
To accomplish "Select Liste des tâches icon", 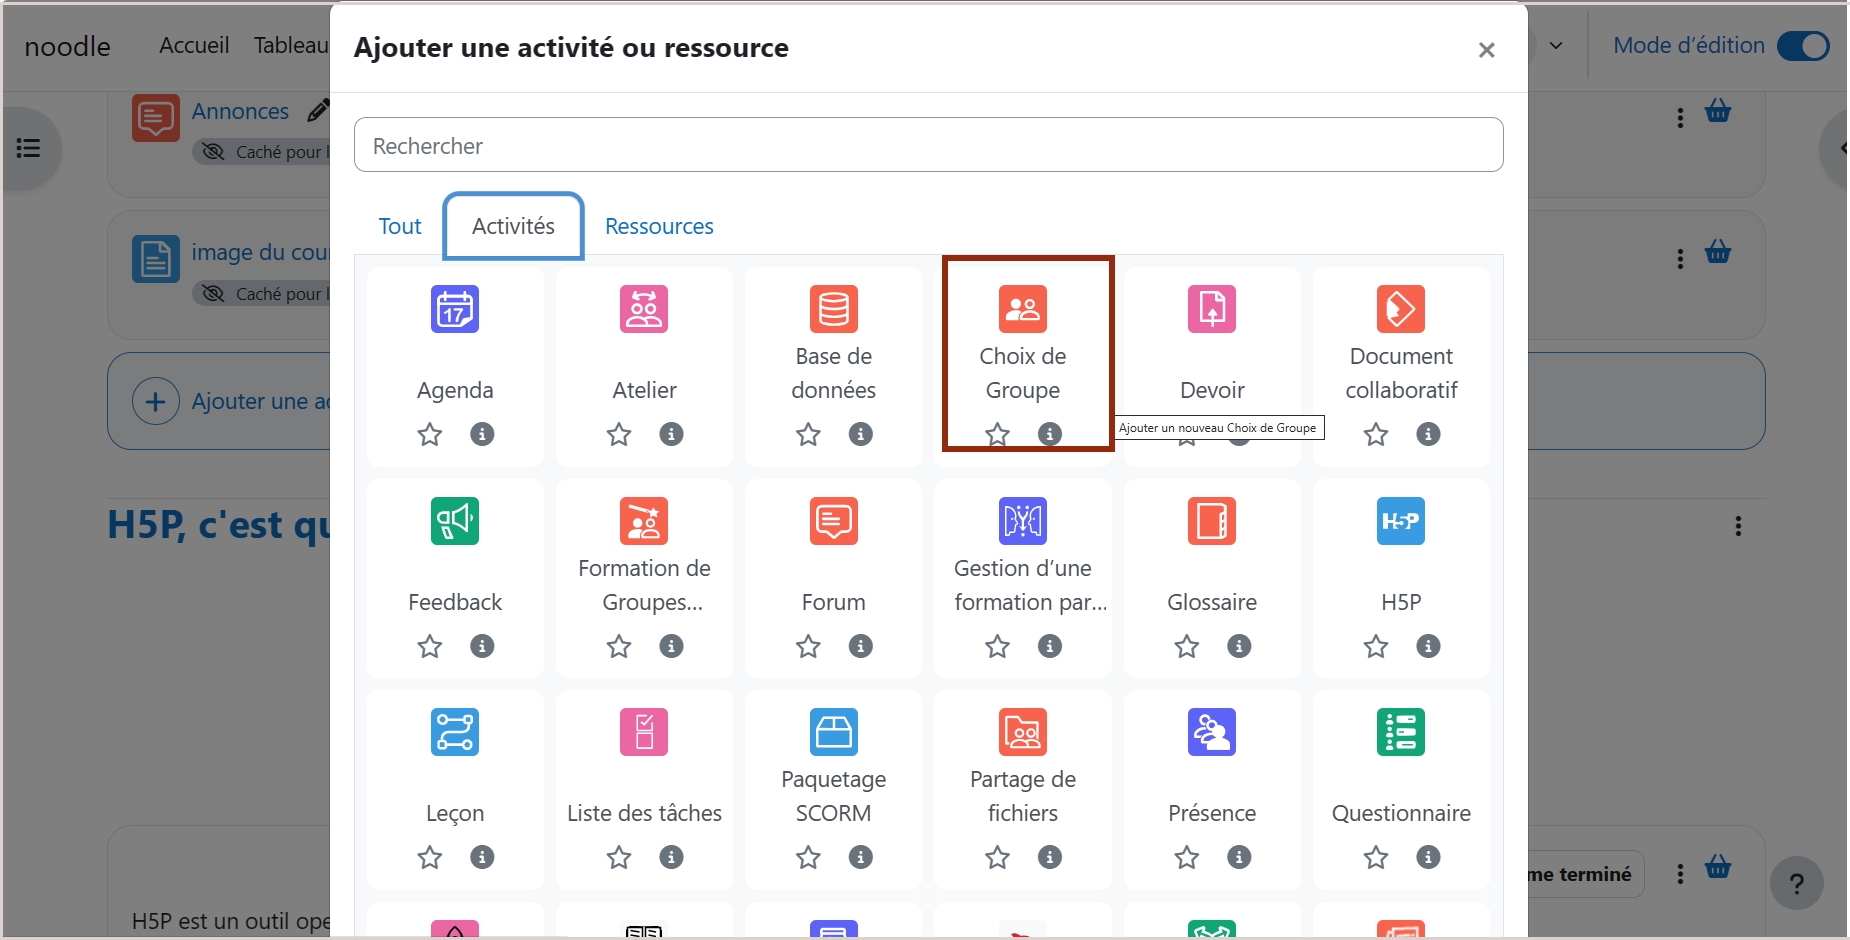I will (644, 732).
